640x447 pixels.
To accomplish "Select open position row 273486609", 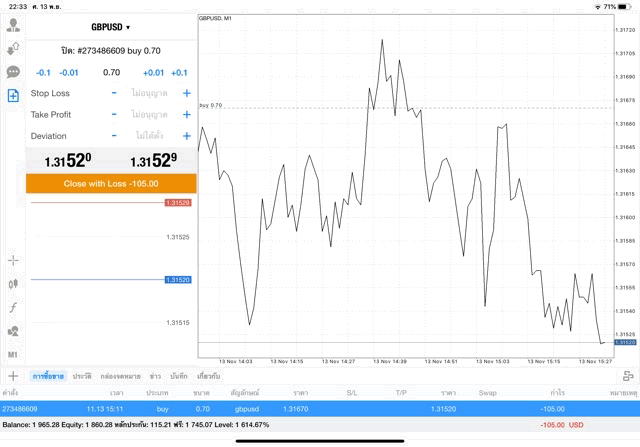I will click(320, 408).
